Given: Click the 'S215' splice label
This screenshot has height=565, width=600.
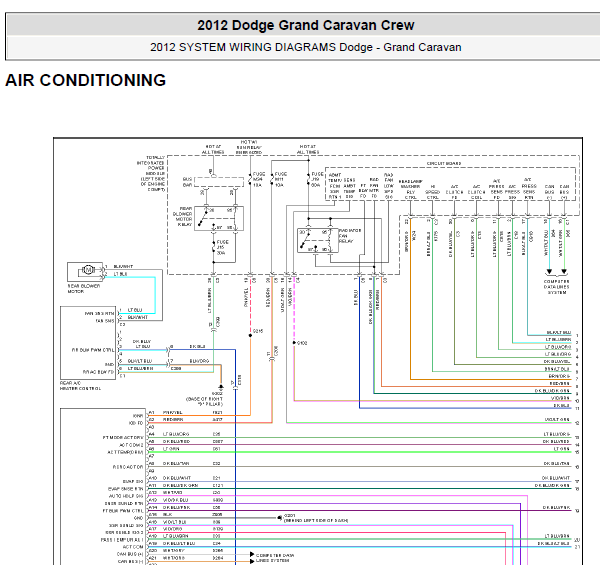Looking at the screenshot, I should click(258, 331).
